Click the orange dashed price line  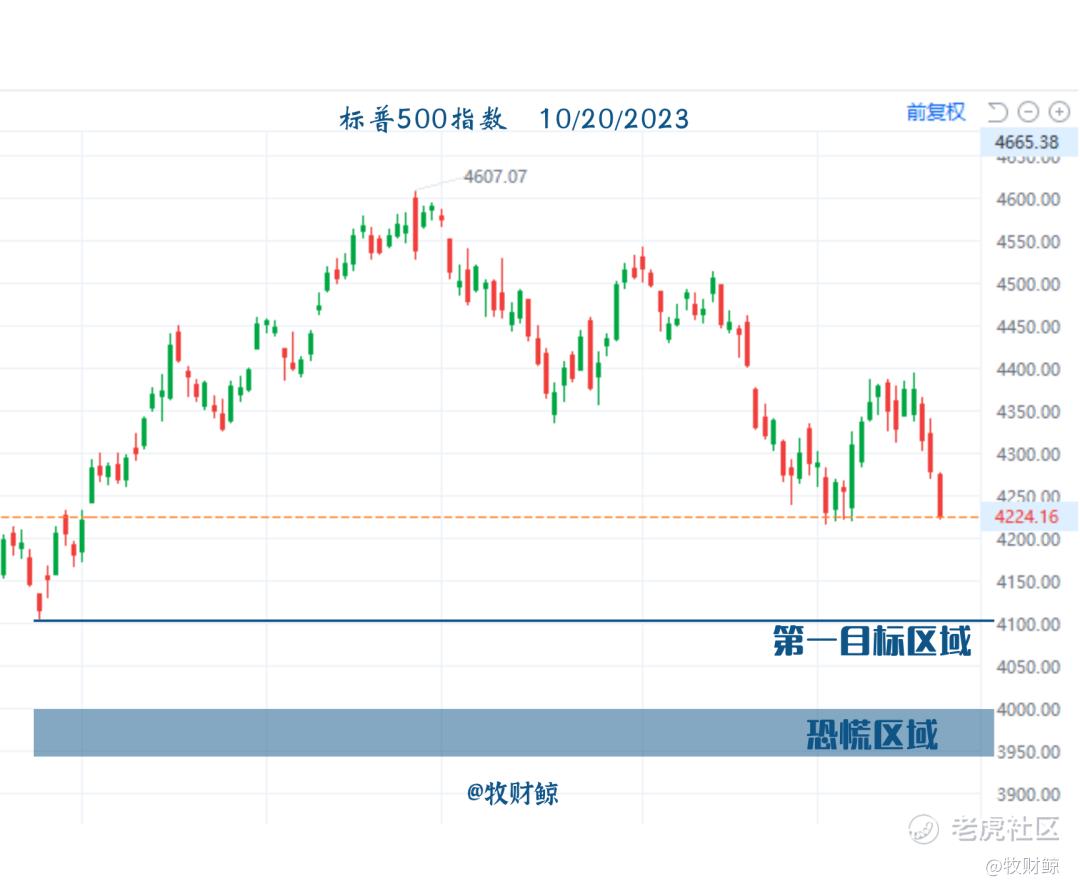tap(489, 516)
